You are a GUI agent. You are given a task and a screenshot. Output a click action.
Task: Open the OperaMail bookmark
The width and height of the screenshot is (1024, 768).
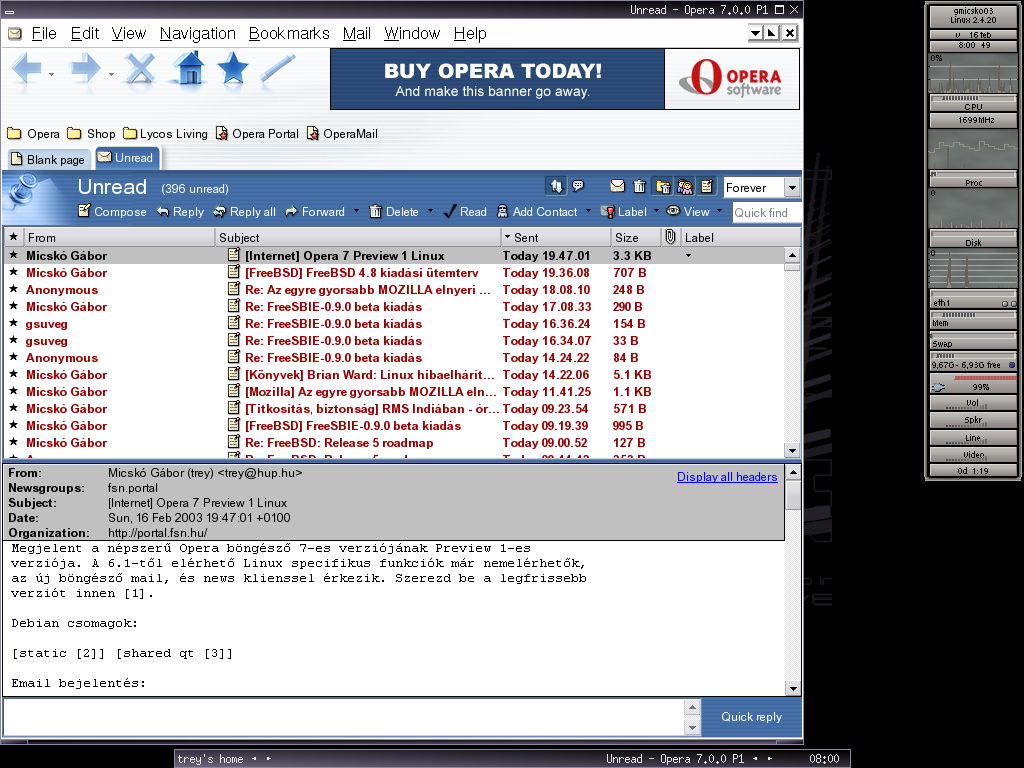342,134
